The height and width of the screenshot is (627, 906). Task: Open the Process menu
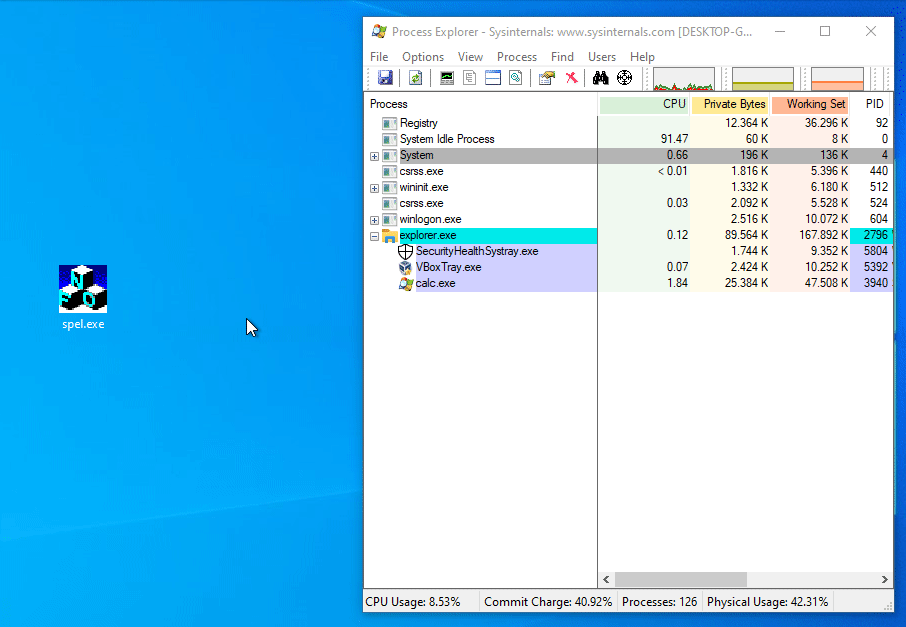517,57
